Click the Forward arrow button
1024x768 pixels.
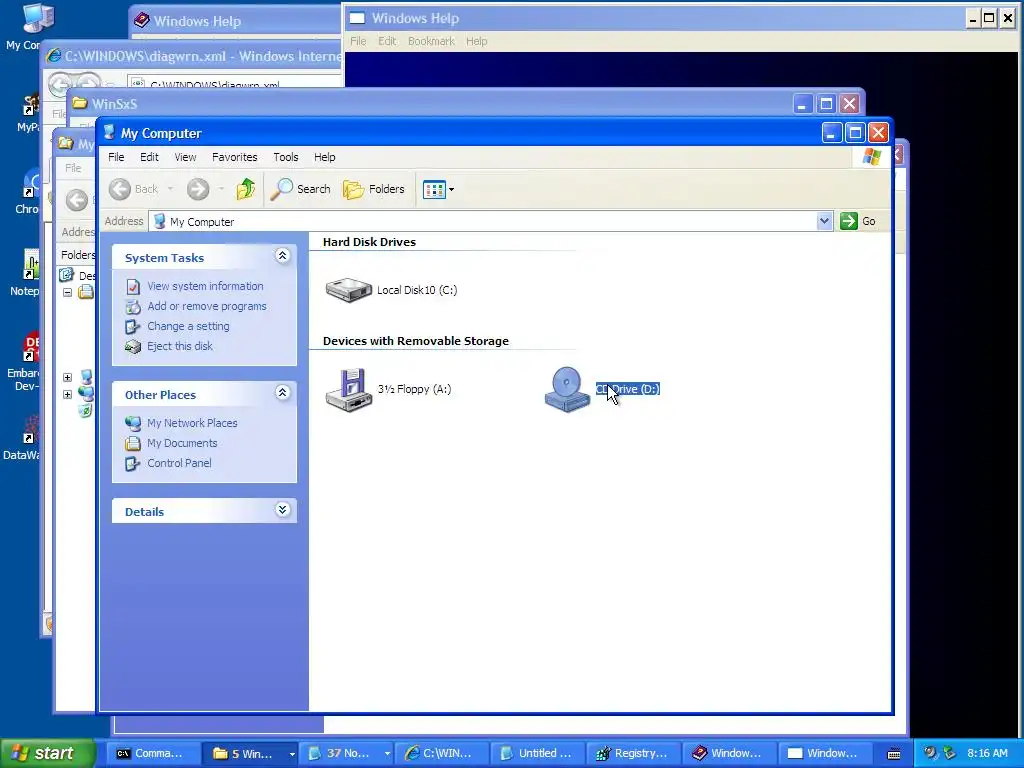pyautogui.click(x=198, y=189)
